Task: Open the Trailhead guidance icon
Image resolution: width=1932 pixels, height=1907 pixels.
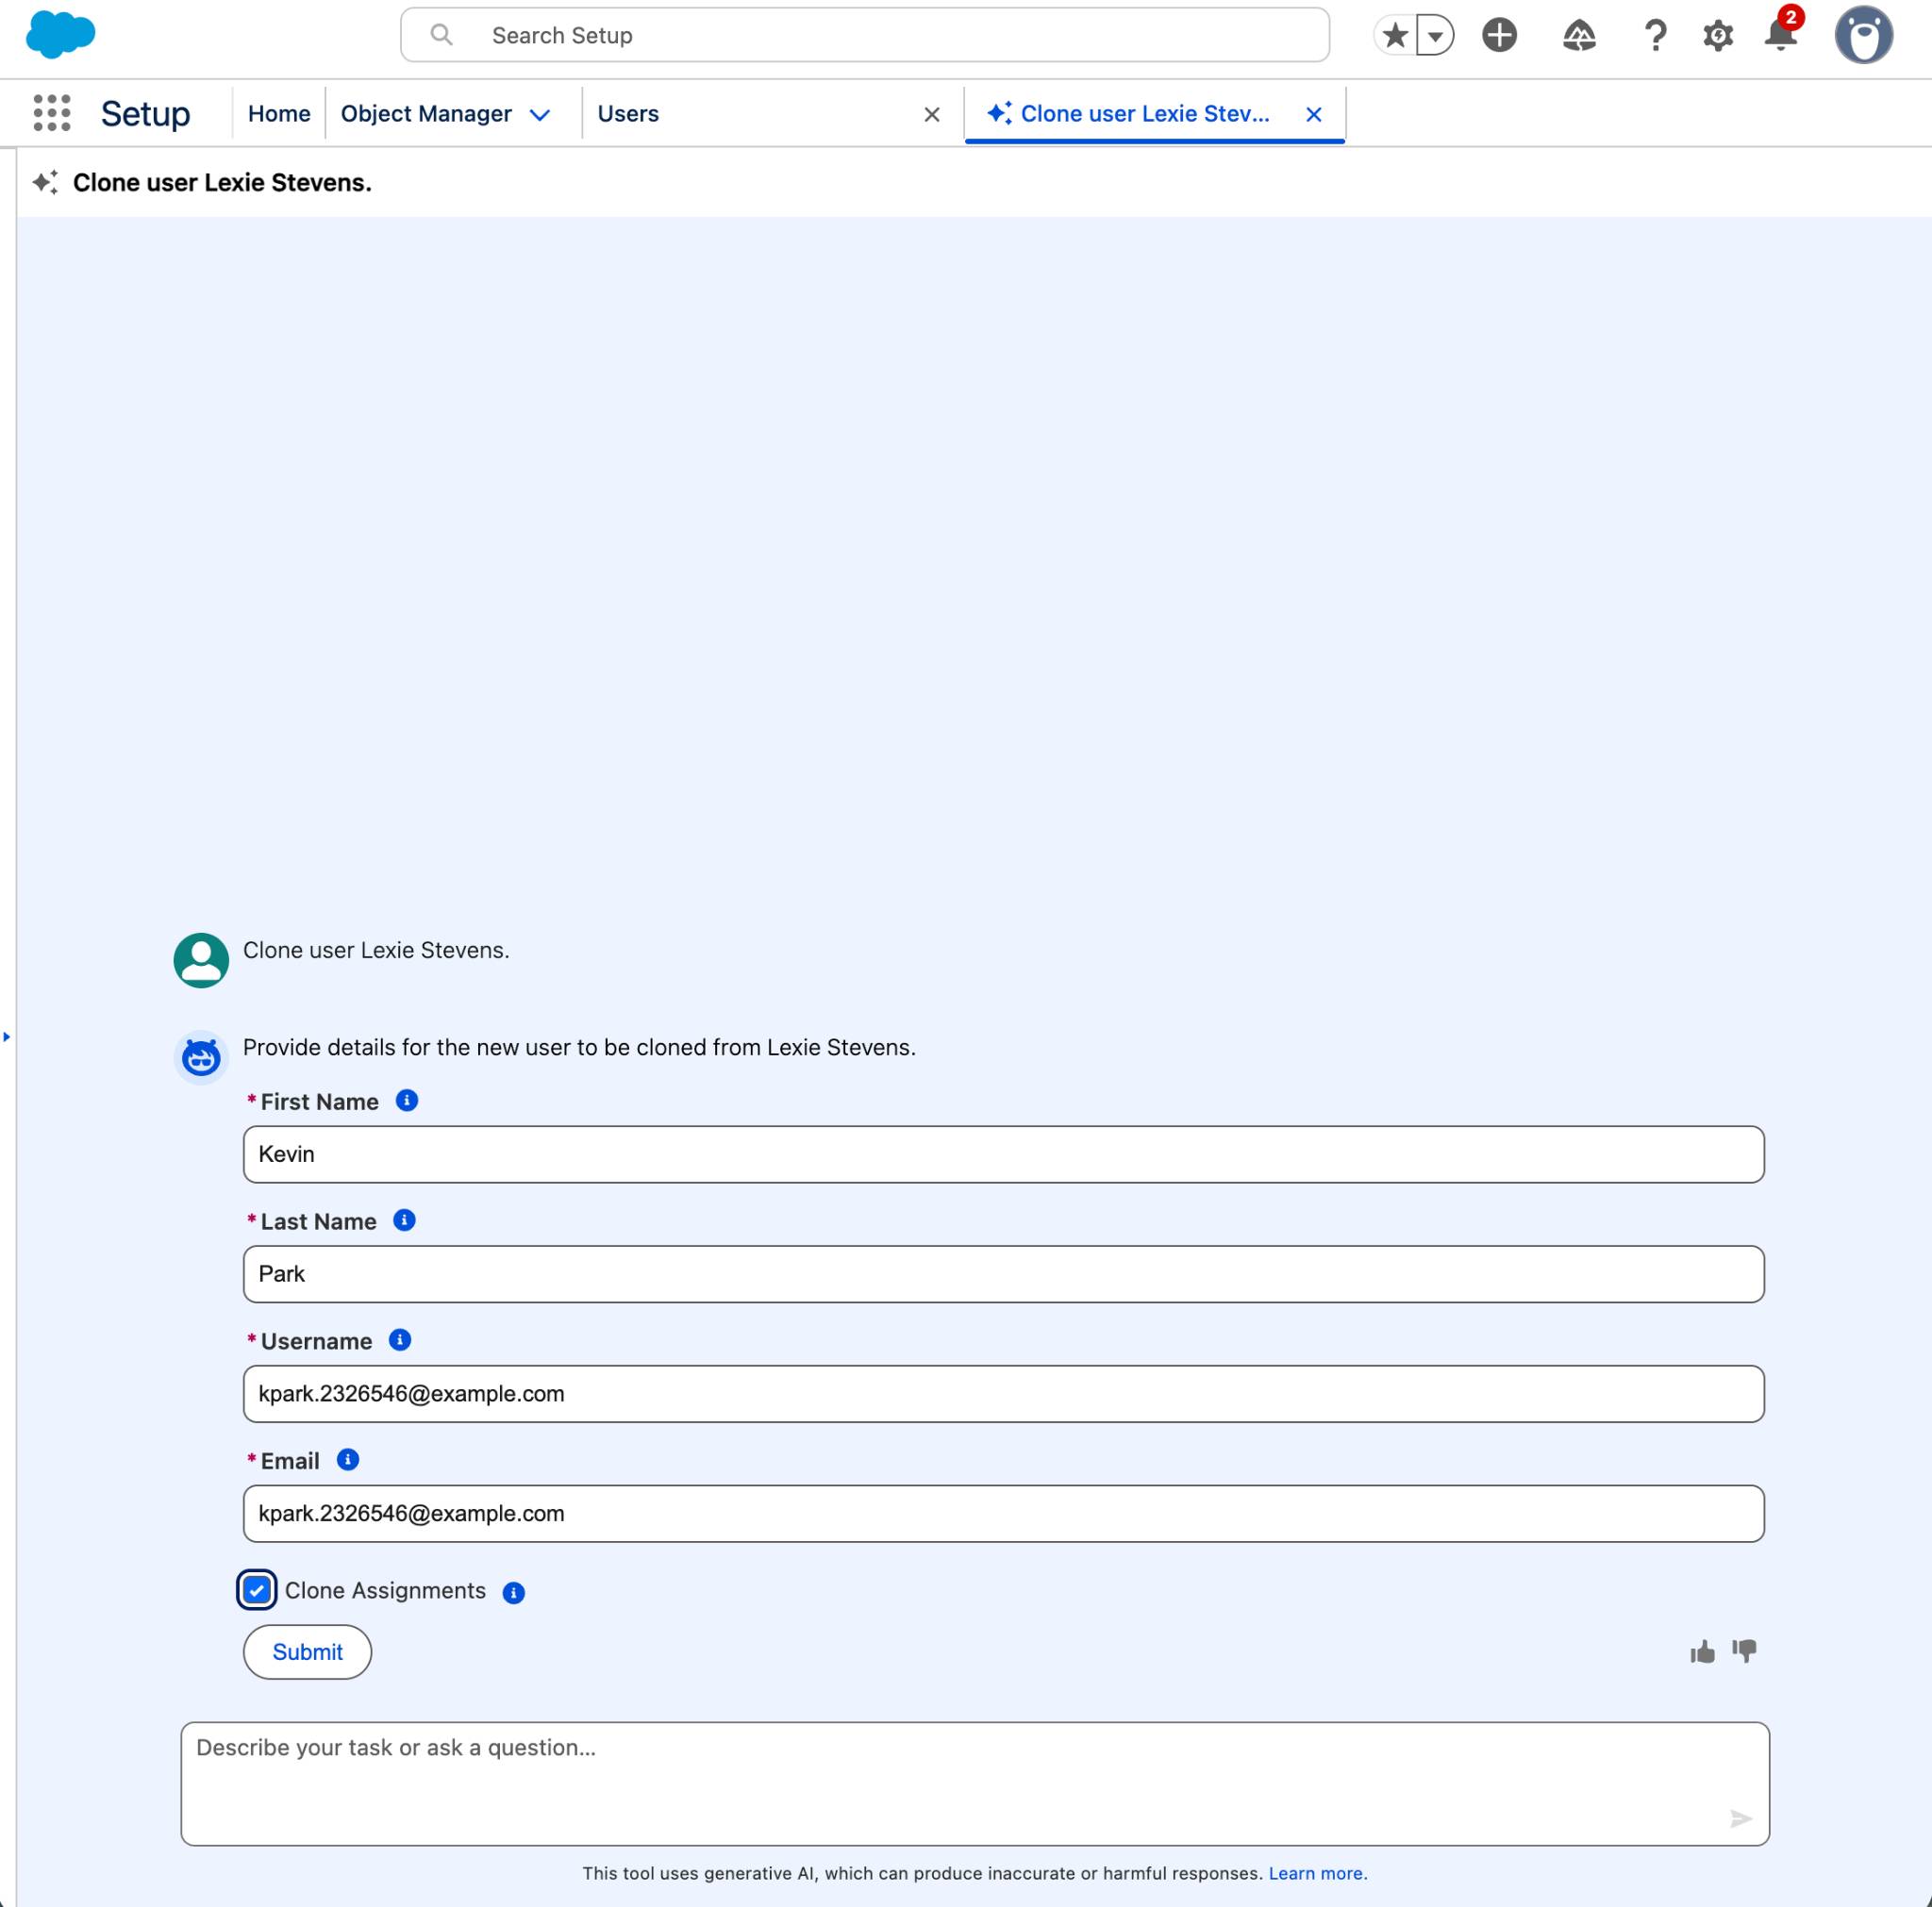Action: (1579, 36)
